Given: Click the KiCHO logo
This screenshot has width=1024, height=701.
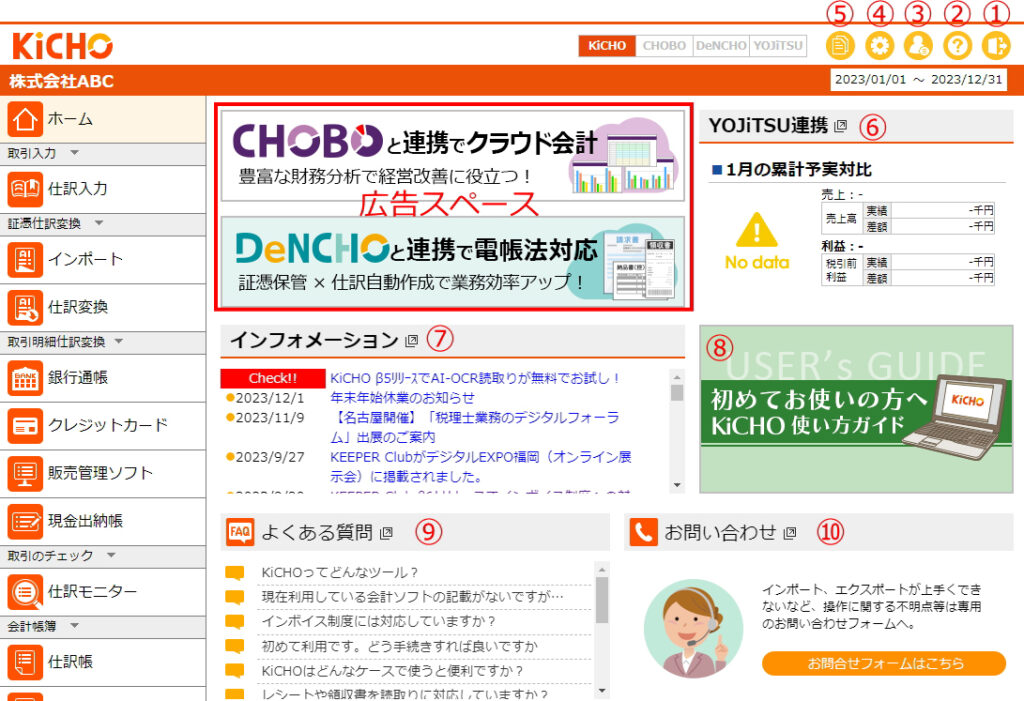Looking at the screenshot, I should coord(63,46).
